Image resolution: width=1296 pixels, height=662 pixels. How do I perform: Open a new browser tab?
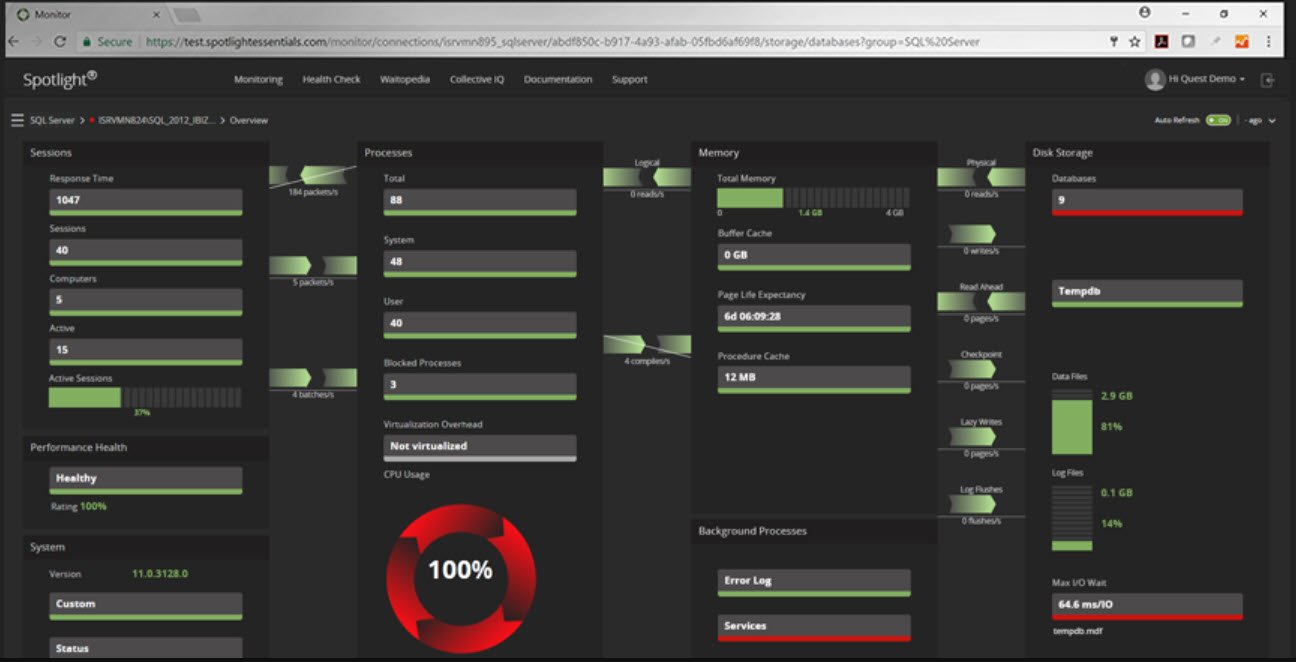click(186, 15)
